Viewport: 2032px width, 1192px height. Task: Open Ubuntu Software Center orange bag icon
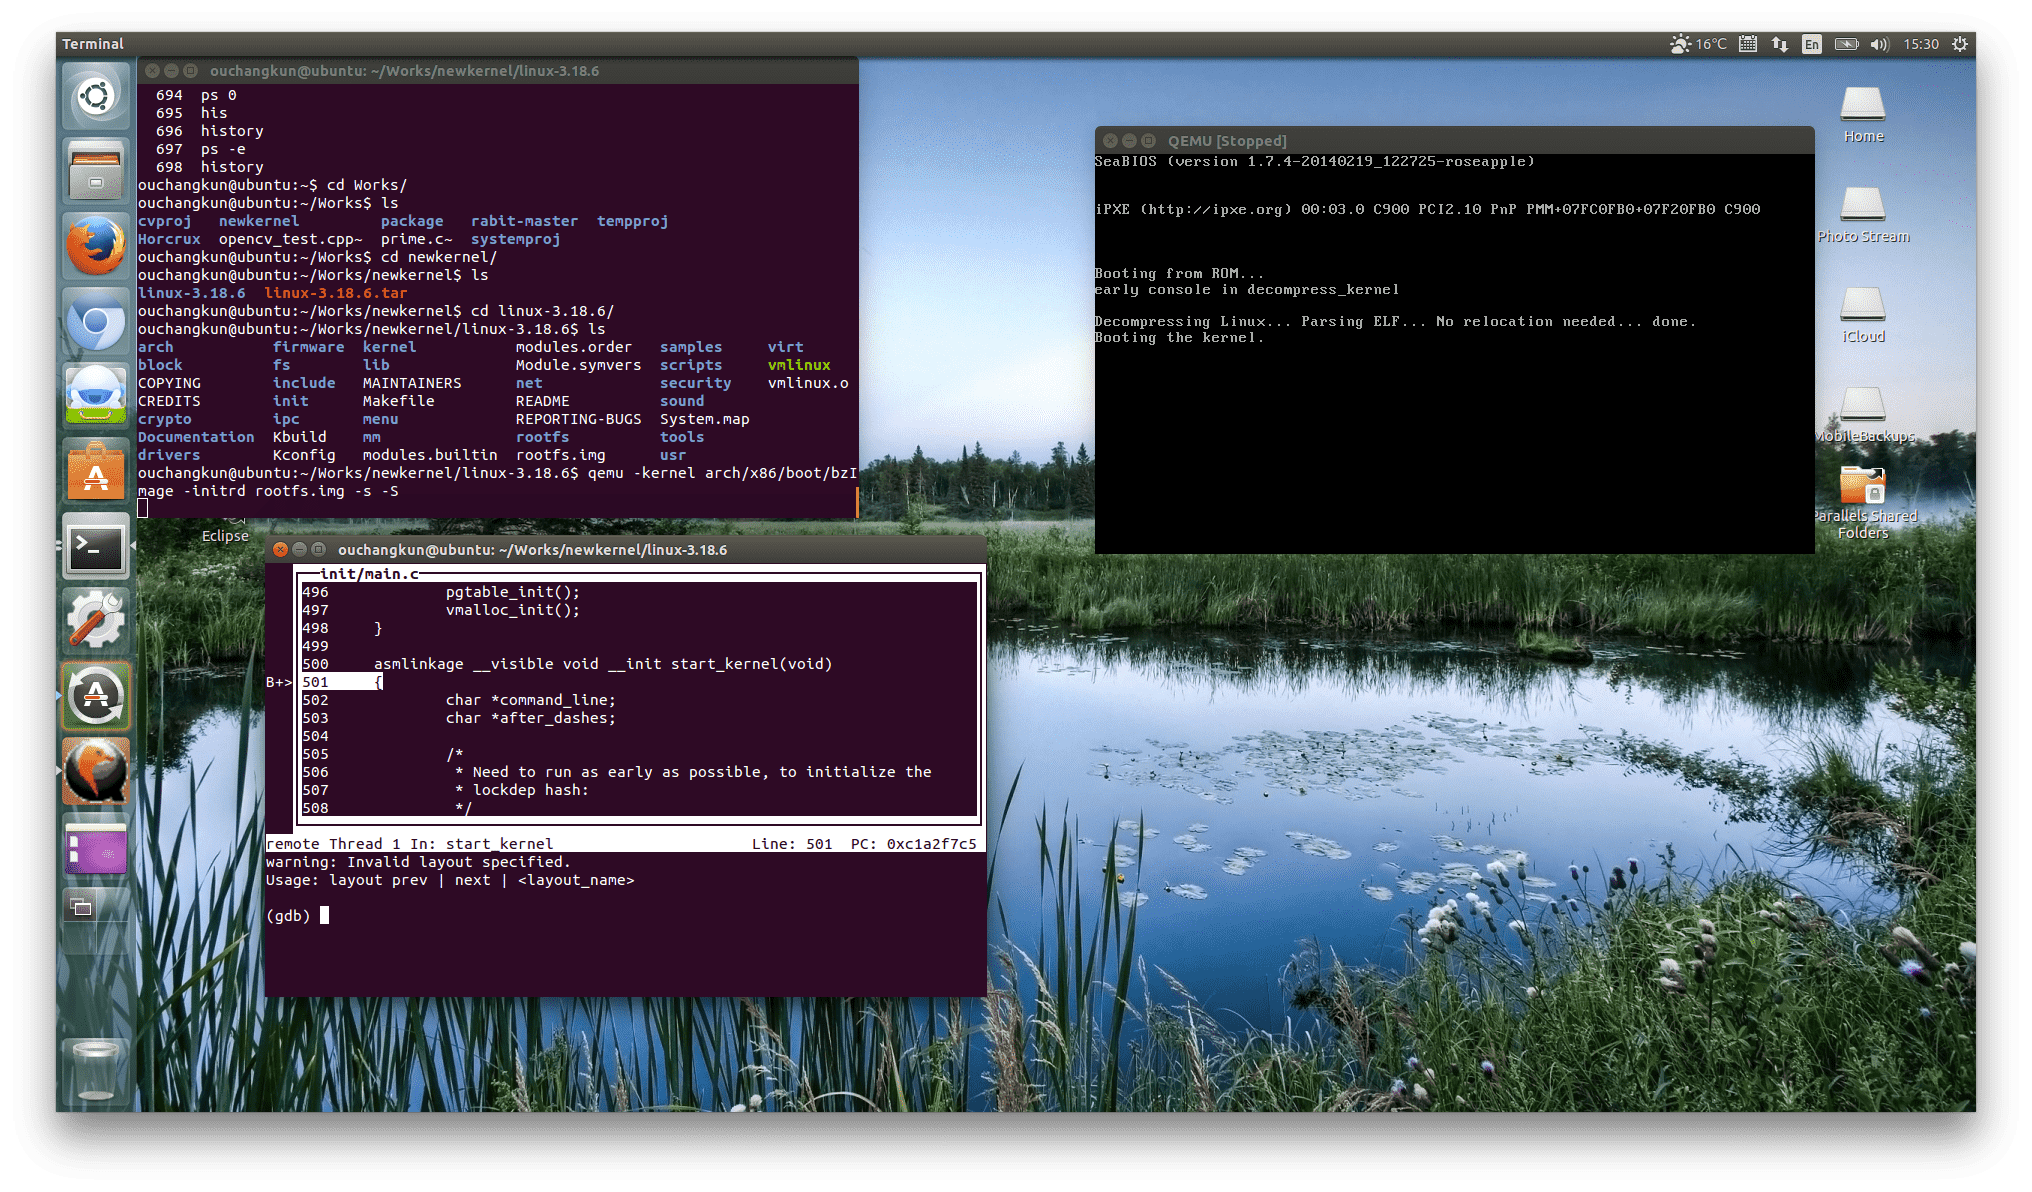coord(96,472)
